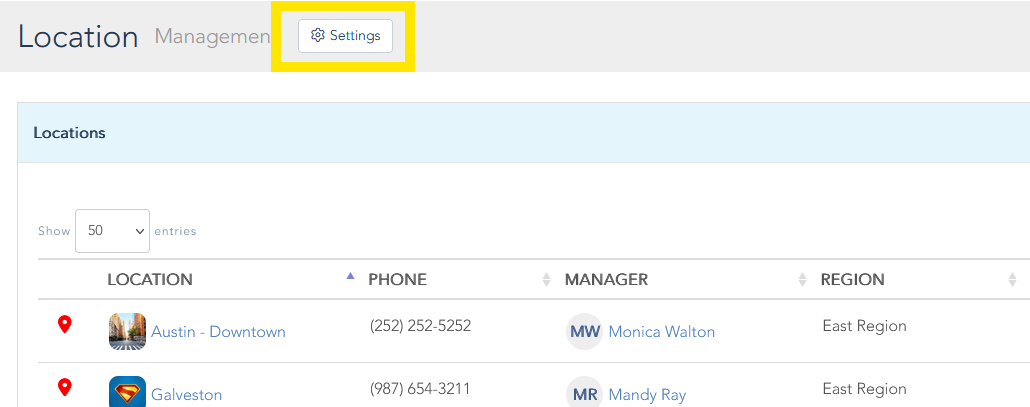Click the Galveston Superman logo thumbnail

127,392
